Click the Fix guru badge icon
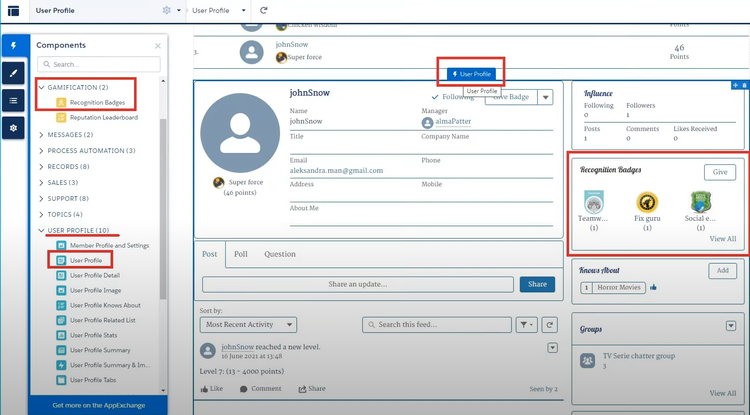 [x=647, y=202]
